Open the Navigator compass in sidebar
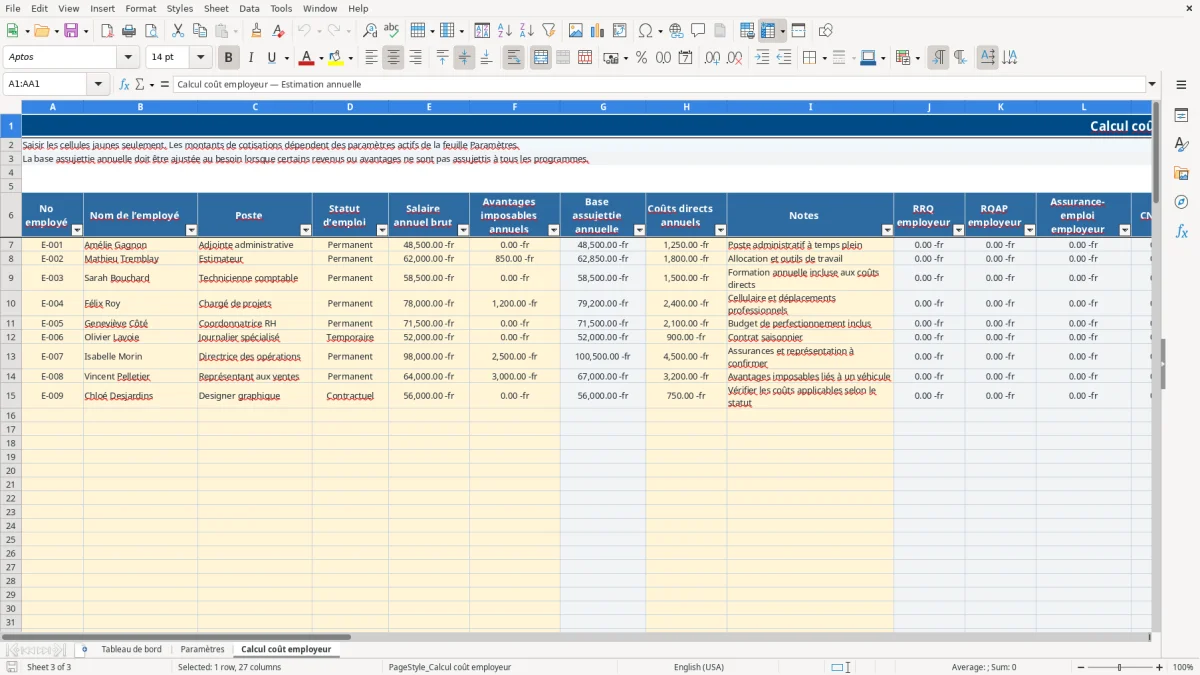This screenshot has height=675, width=1200. coord(1181,202)
